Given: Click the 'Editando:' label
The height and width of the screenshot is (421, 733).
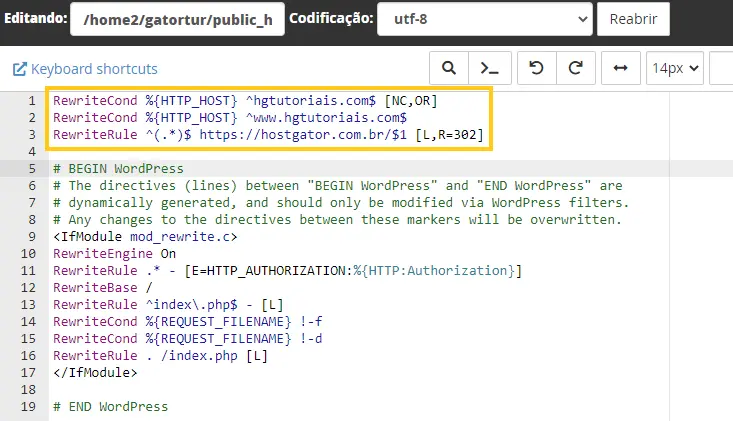Looking at the screenshot, I should pos(36,18).
